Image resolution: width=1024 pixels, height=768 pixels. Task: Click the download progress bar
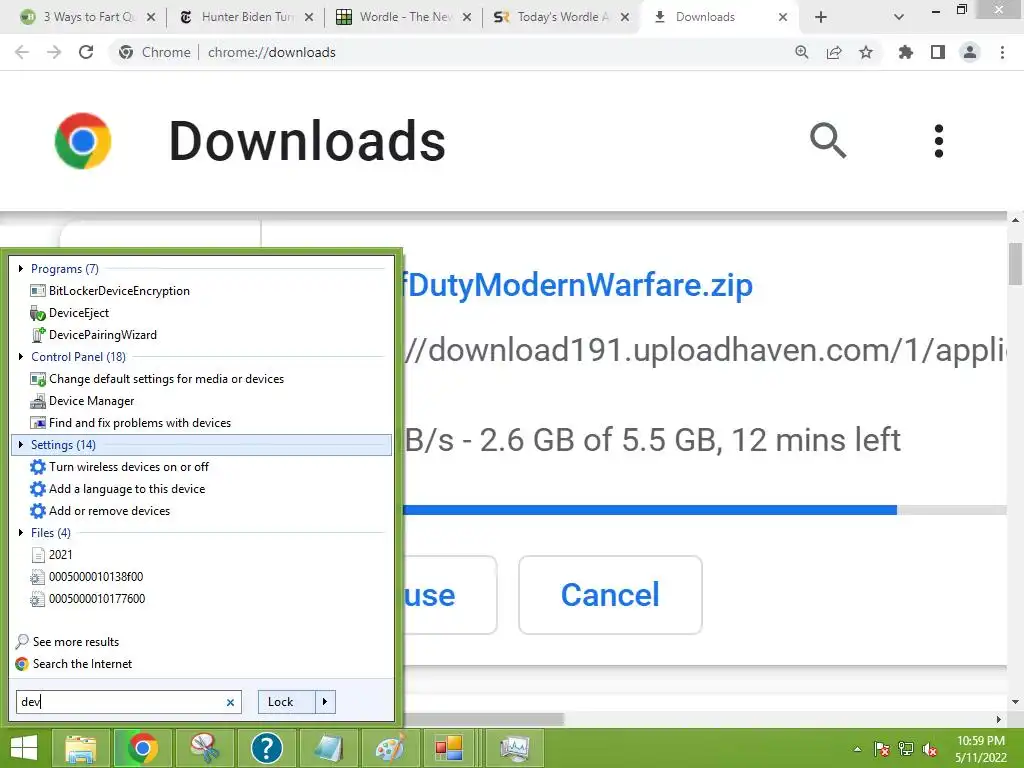(705, 510)
